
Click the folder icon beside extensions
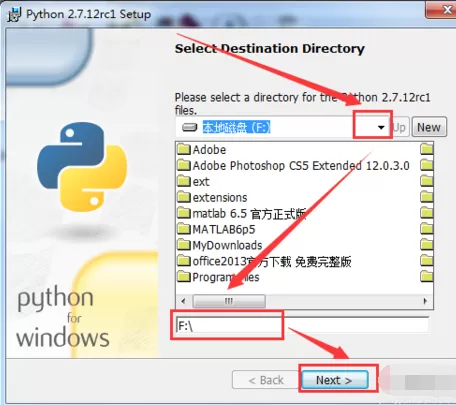184,197
